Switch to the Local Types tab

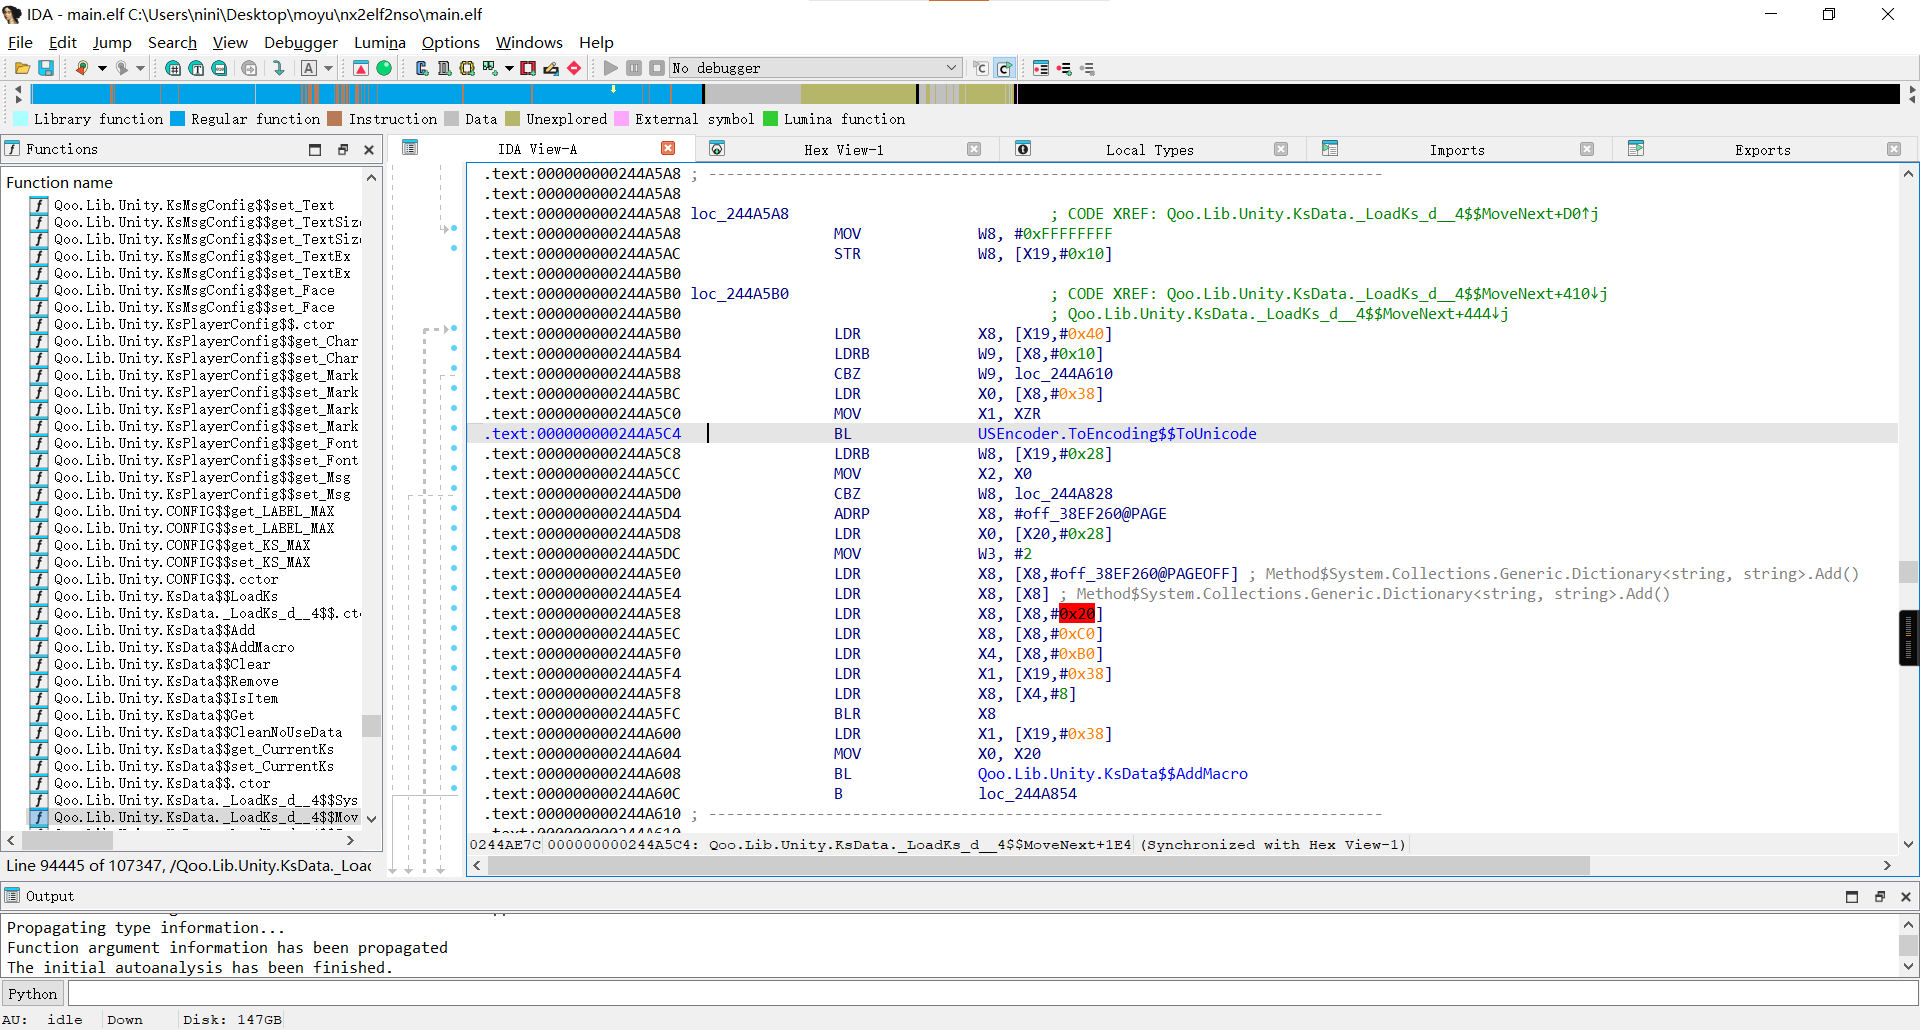(x=1150, y=150)
